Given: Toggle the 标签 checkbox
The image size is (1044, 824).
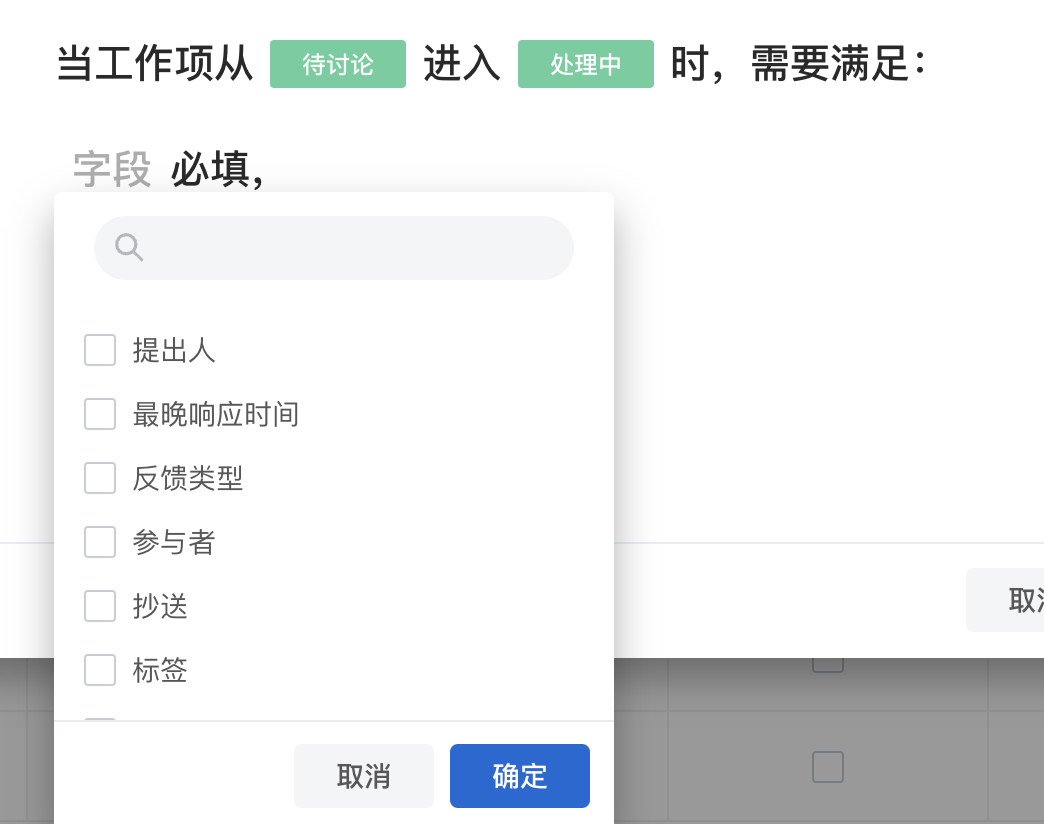Looking at the screenshot, I should (100, 670).
